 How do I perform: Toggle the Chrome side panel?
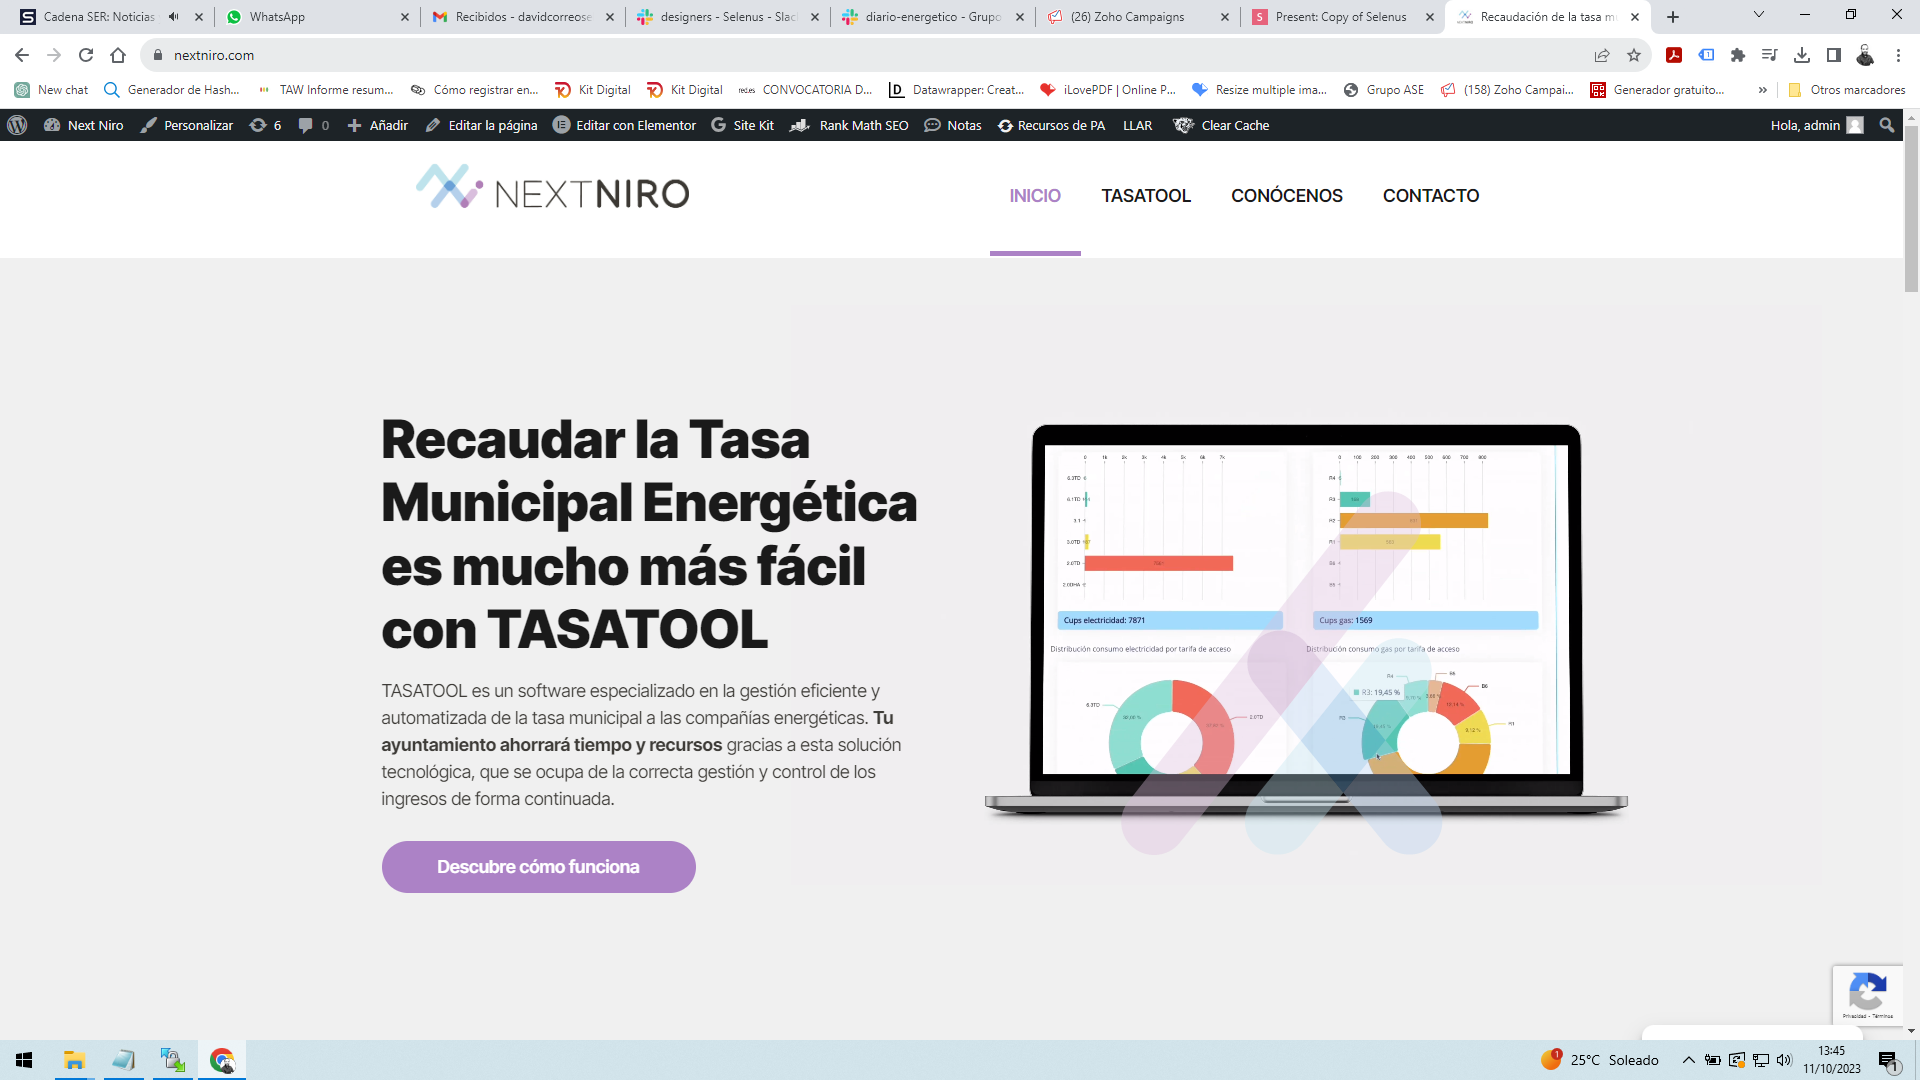[x=1834, y=55]
